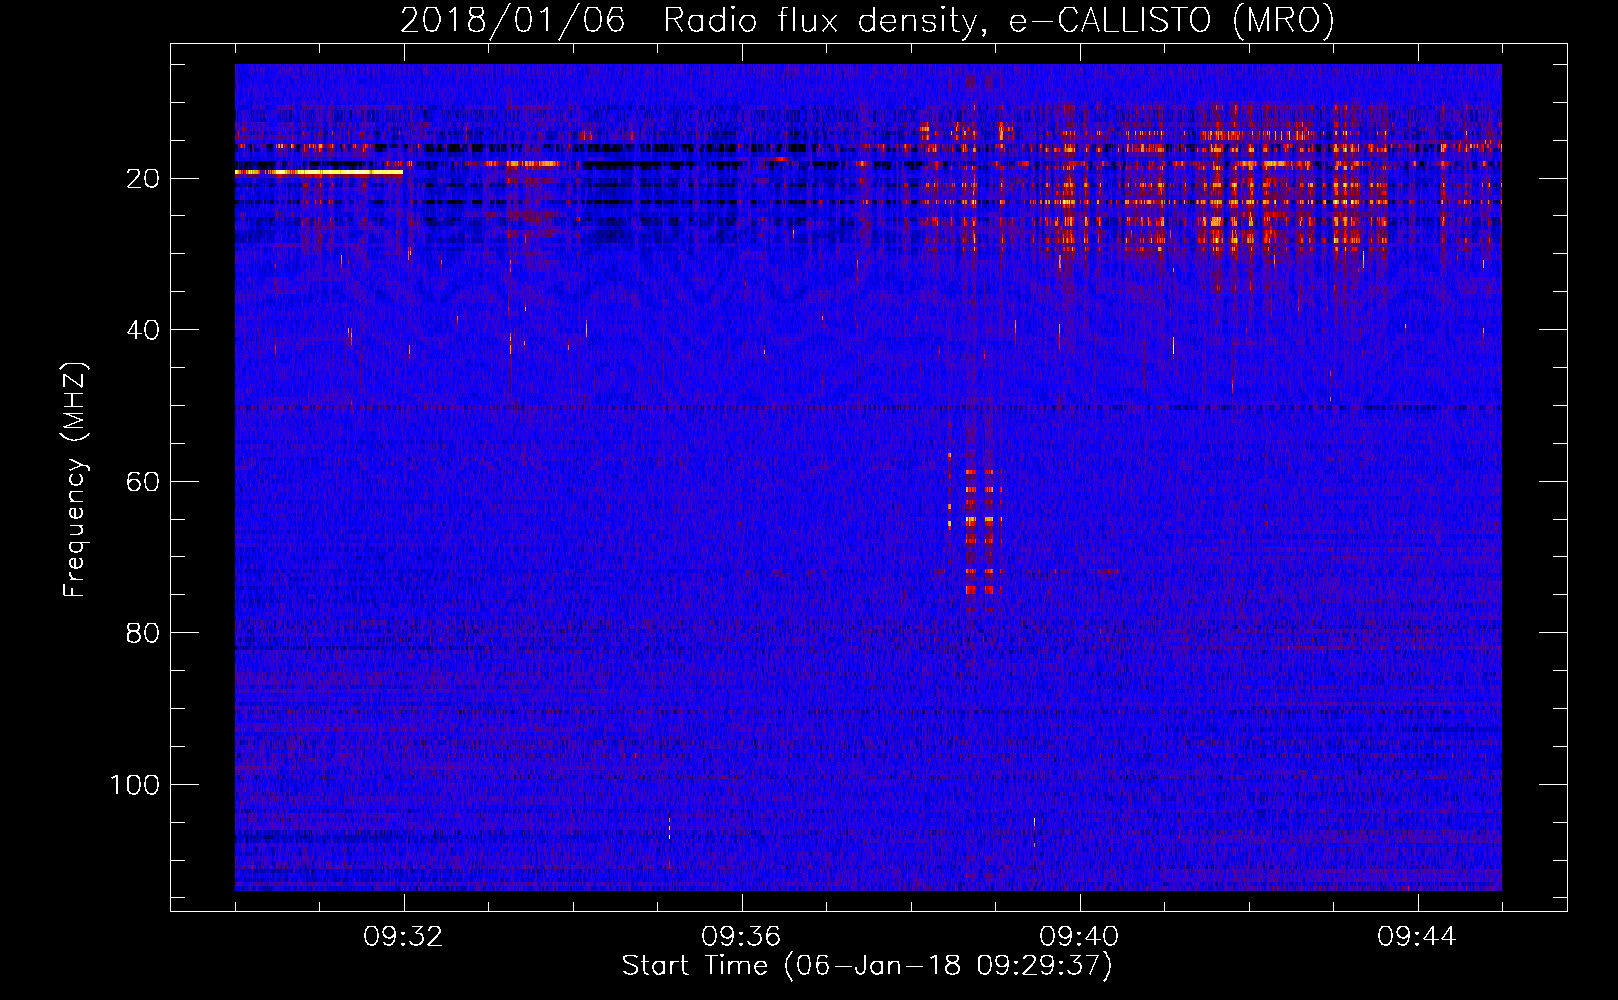Click the date '2018/01/06' in title

coord(513,21)
